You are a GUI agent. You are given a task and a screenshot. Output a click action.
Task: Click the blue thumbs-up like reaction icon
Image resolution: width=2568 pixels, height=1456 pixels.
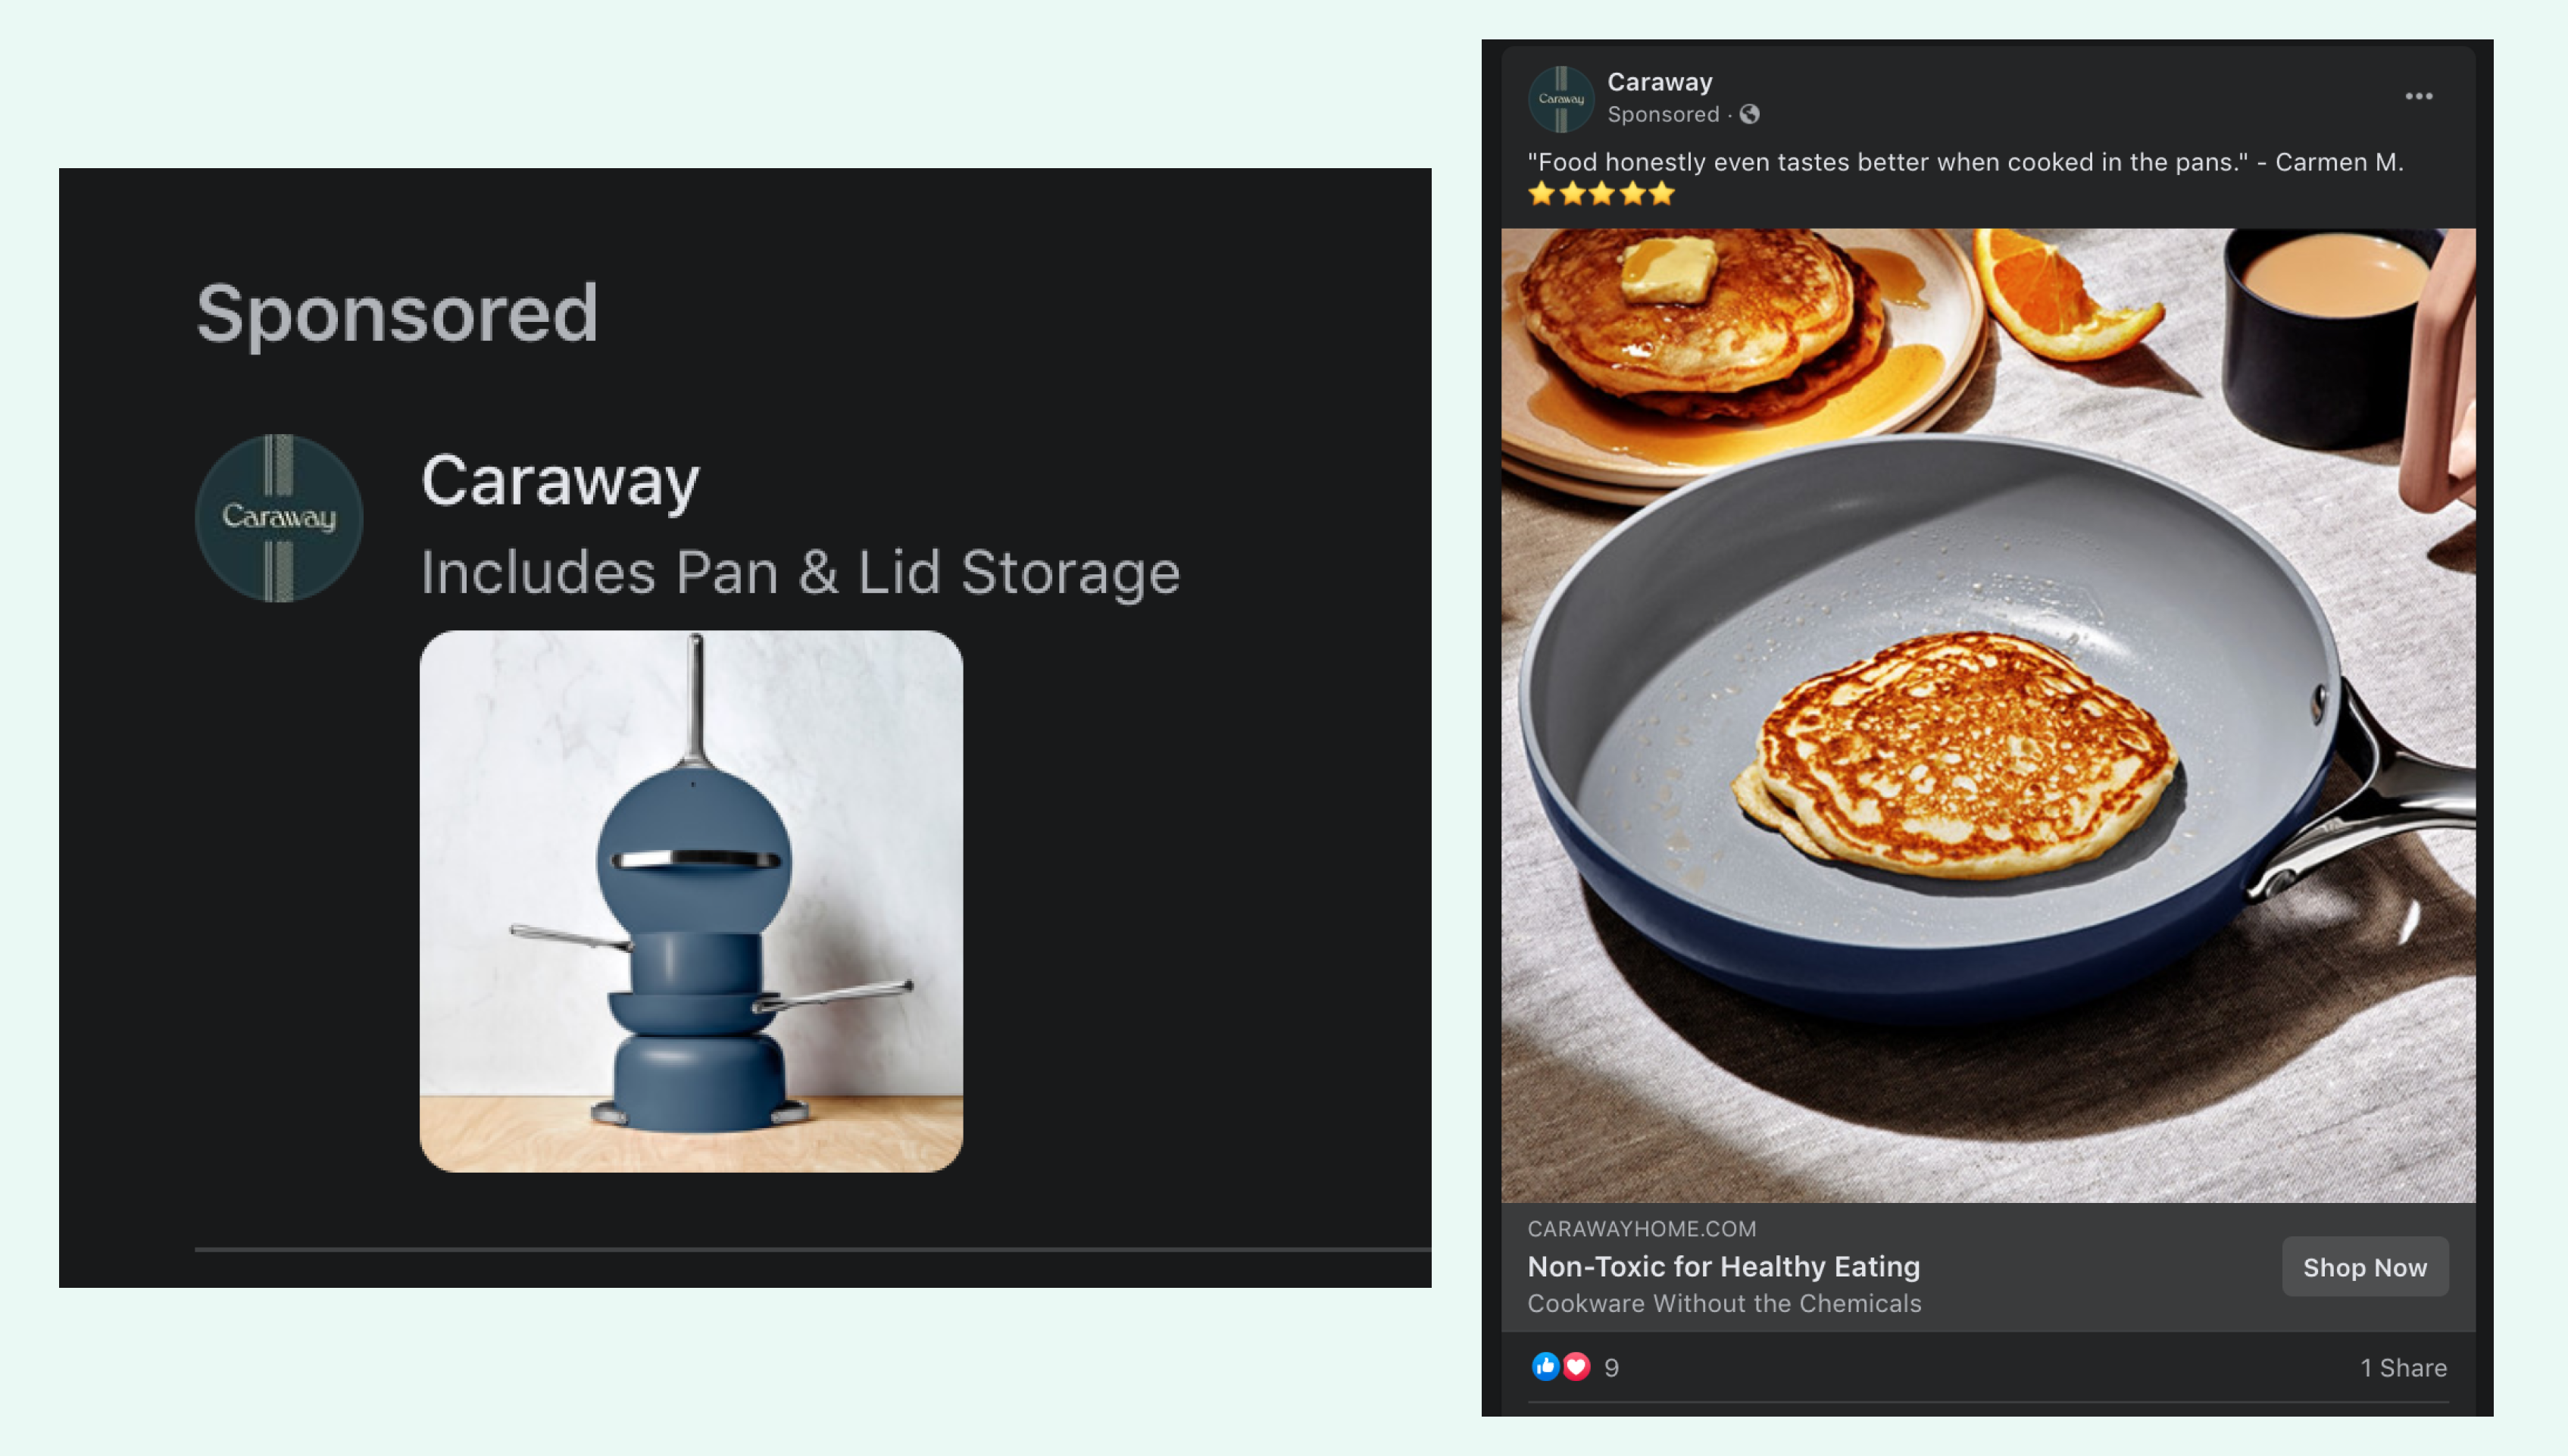pos(1545,1366)
